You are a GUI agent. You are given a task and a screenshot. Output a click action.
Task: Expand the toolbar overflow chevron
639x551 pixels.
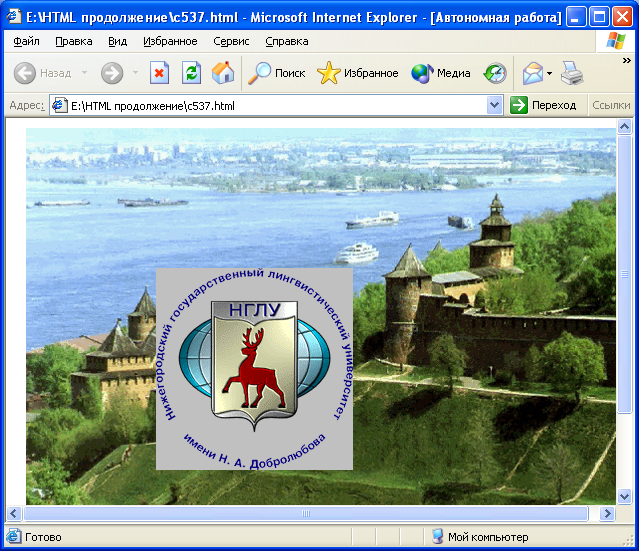point(626,61)
